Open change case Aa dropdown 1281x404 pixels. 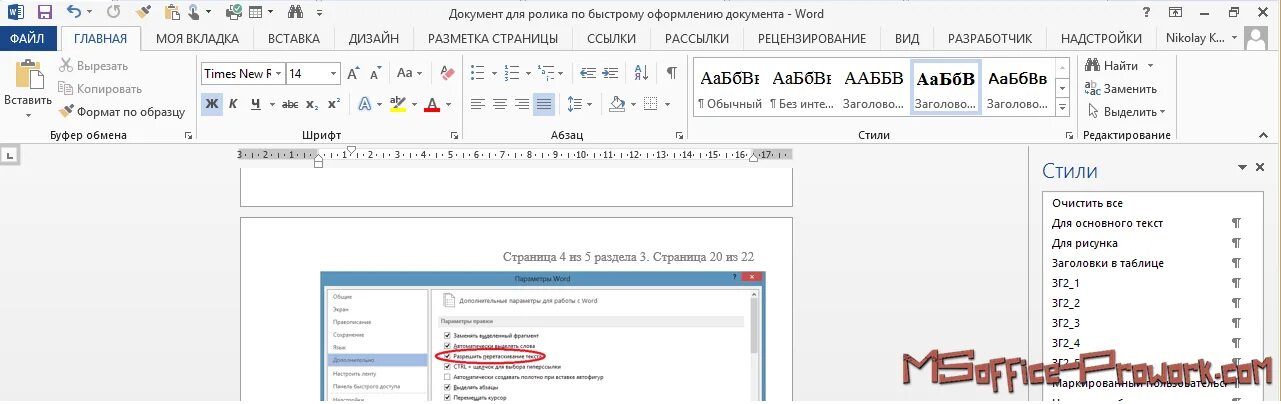coord(410,73)
